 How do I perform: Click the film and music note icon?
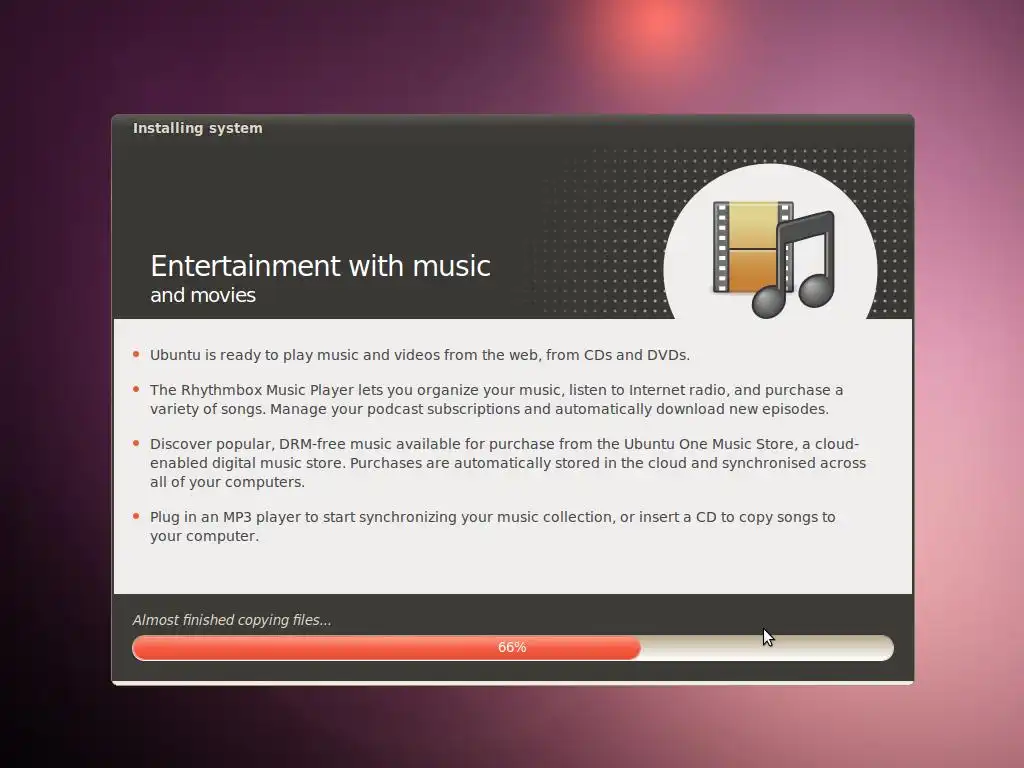[x=774, y=259]
